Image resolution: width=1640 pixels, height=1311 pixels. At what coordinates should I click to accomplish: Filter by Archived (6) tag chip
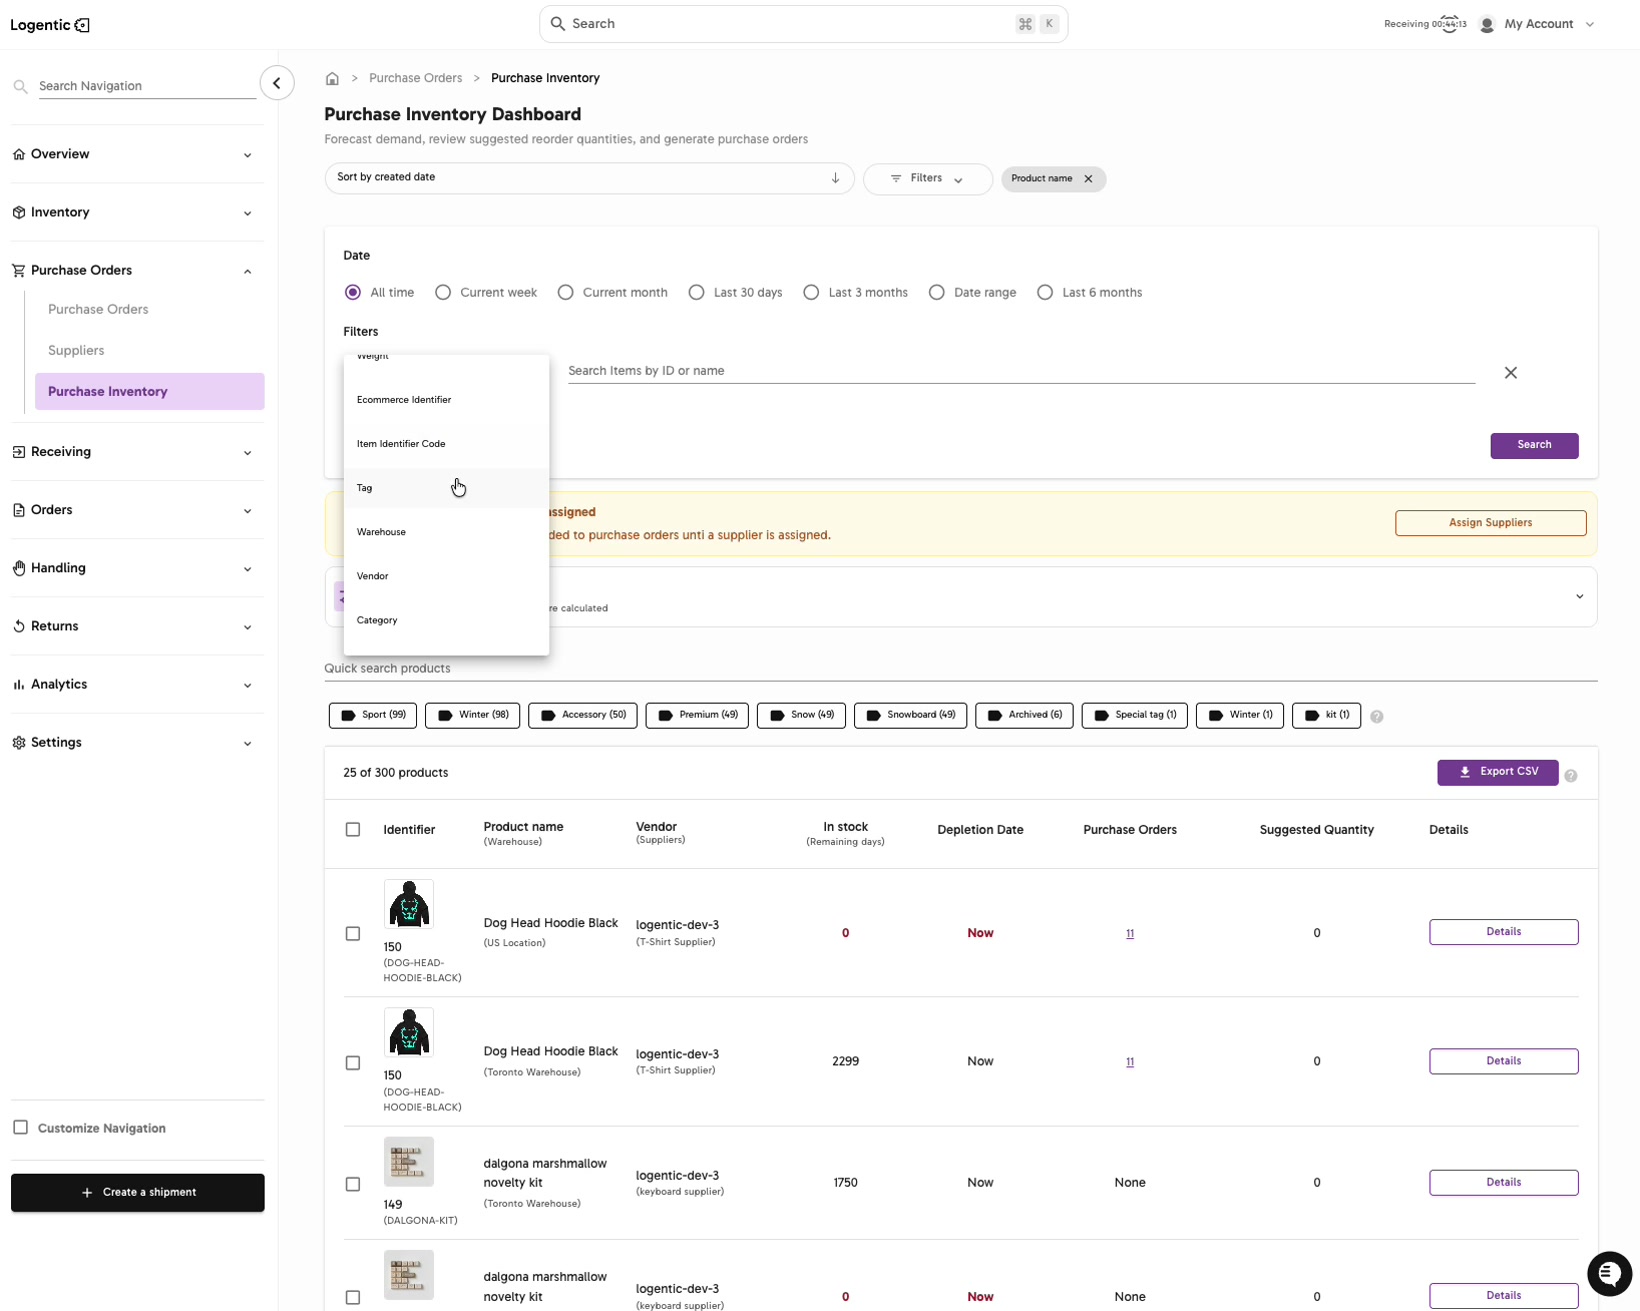click(x=1024, y=715)
